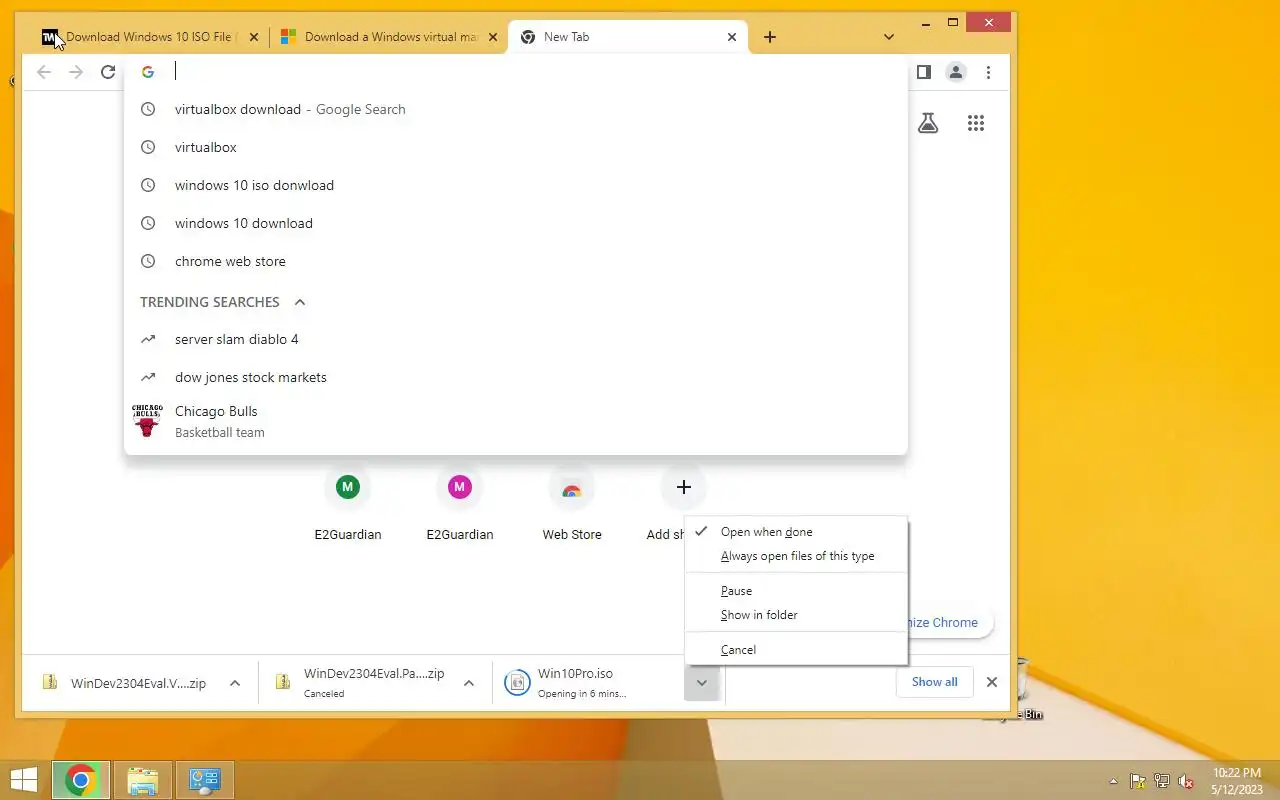Select windows 10 iso donwload suggestion
The width and height of the screenshot is (1280, 800).
(516, 186)
